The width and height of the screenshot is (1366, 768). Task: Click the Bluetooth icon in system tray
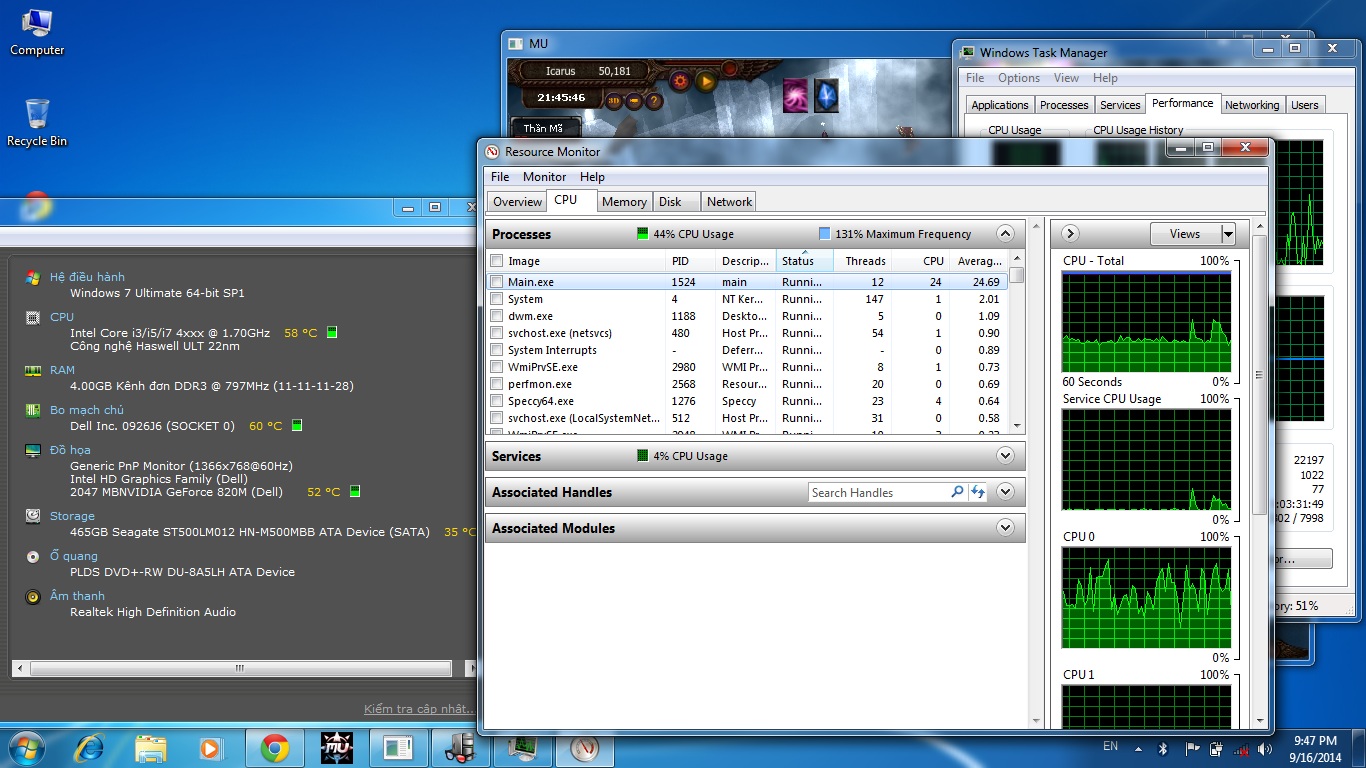pyautogui.click(x=1163, y=749)
